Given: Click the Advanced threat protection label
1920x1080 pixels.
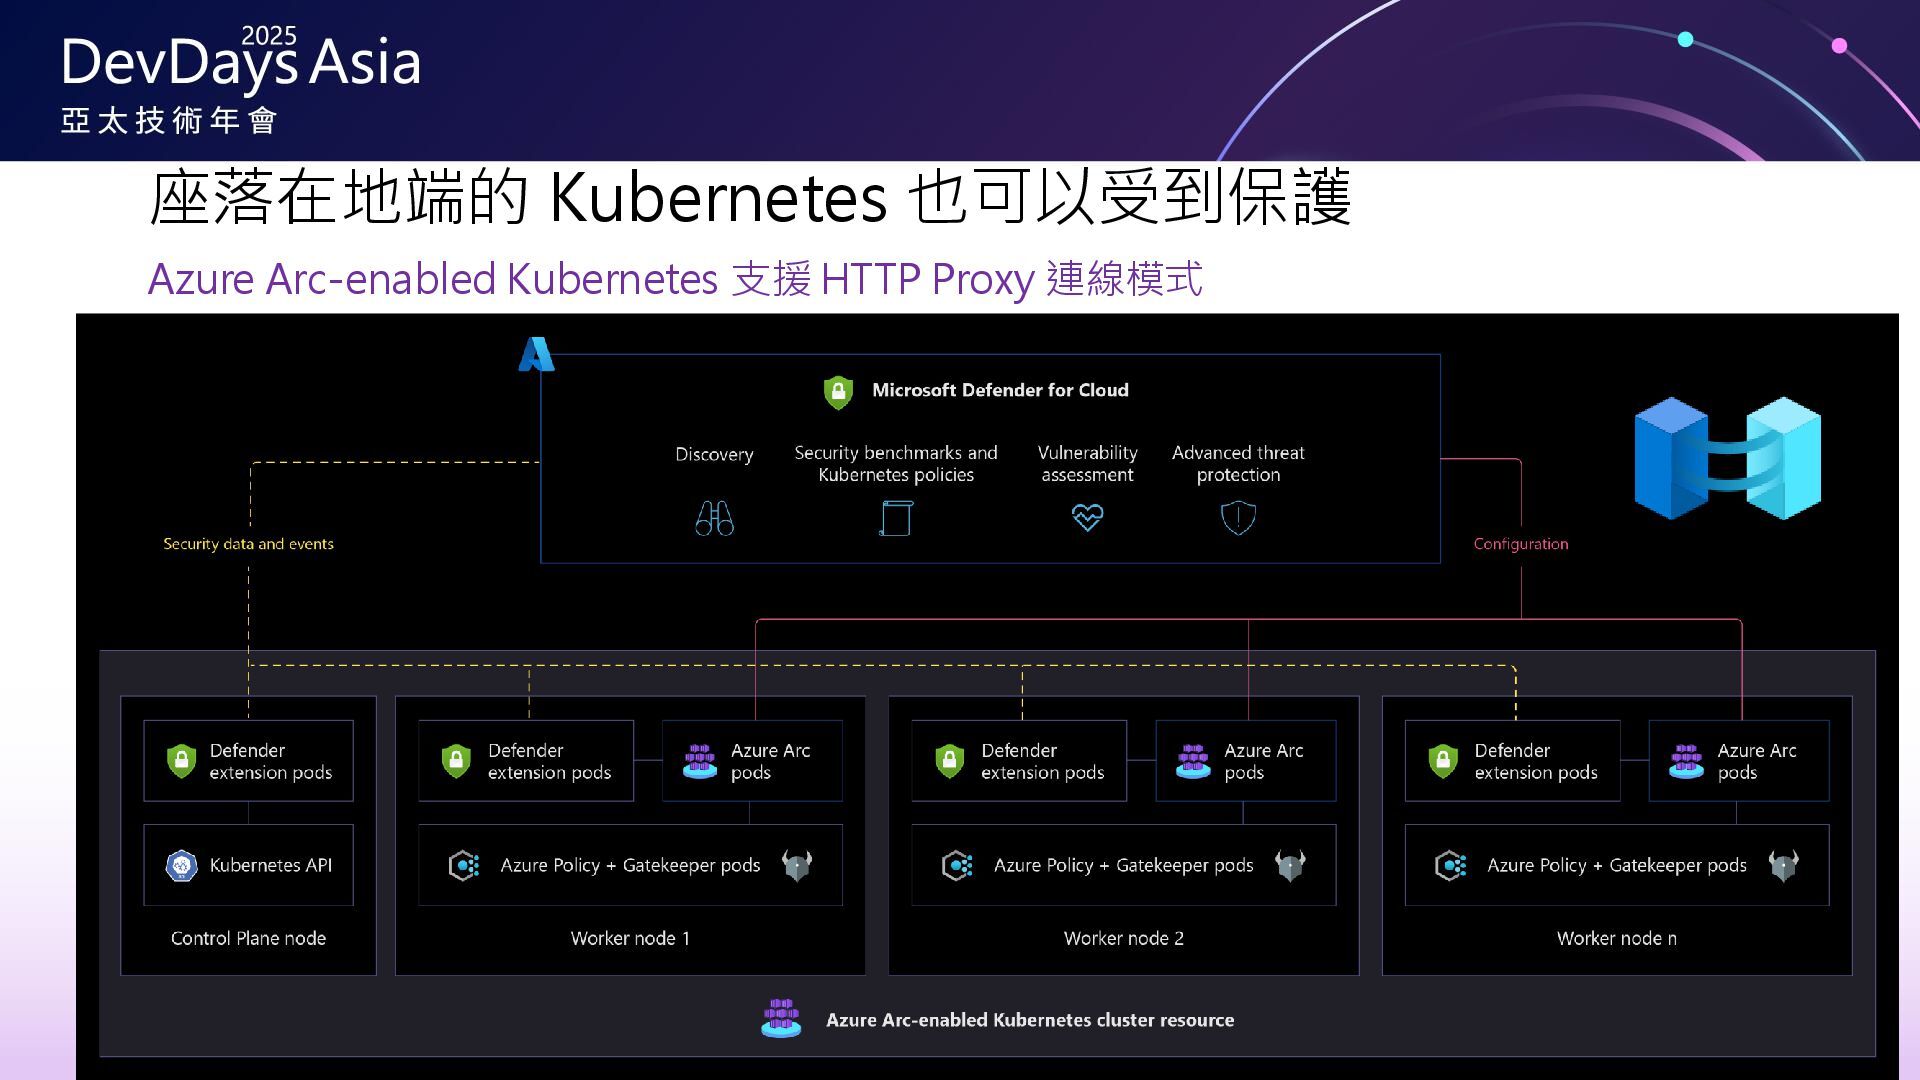Looking at the screenshot, I should click(x=1238, y=464).
